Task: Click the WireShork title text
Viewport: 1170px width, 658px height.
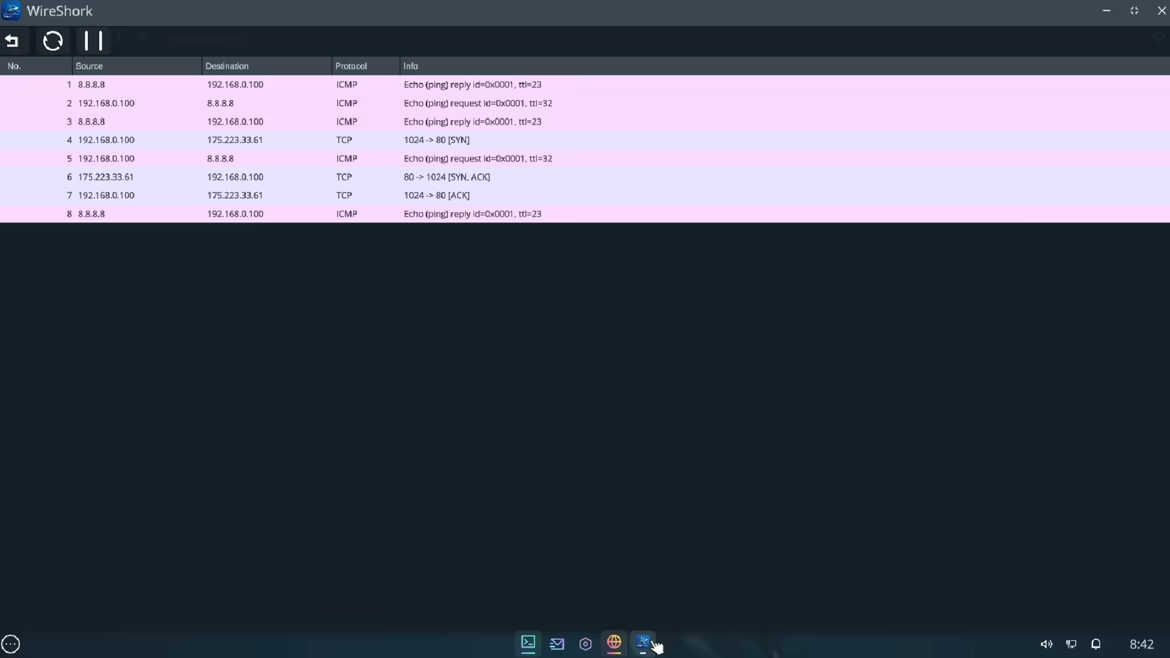Action: (60, 11)
